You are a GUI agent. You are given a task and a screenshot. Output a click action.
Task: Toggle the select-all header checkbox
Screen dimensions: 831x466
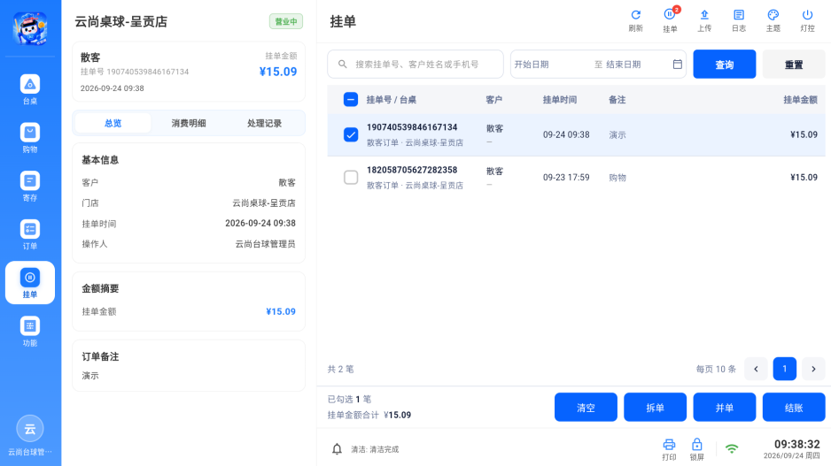(350, 100)
